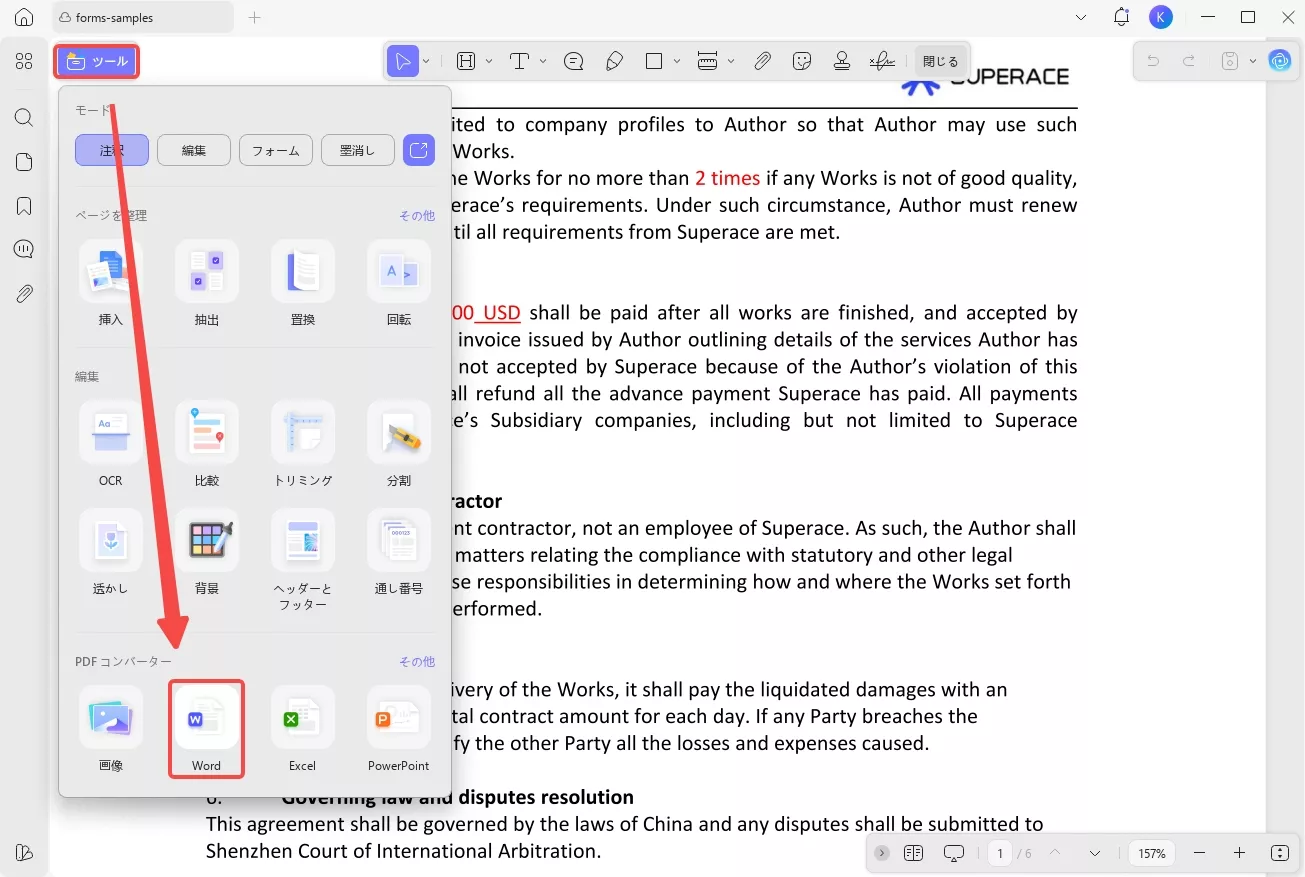Show the page thumbnails sidebar panel
This screenshot has height=877, width=1305.
[x=24, y=162]
